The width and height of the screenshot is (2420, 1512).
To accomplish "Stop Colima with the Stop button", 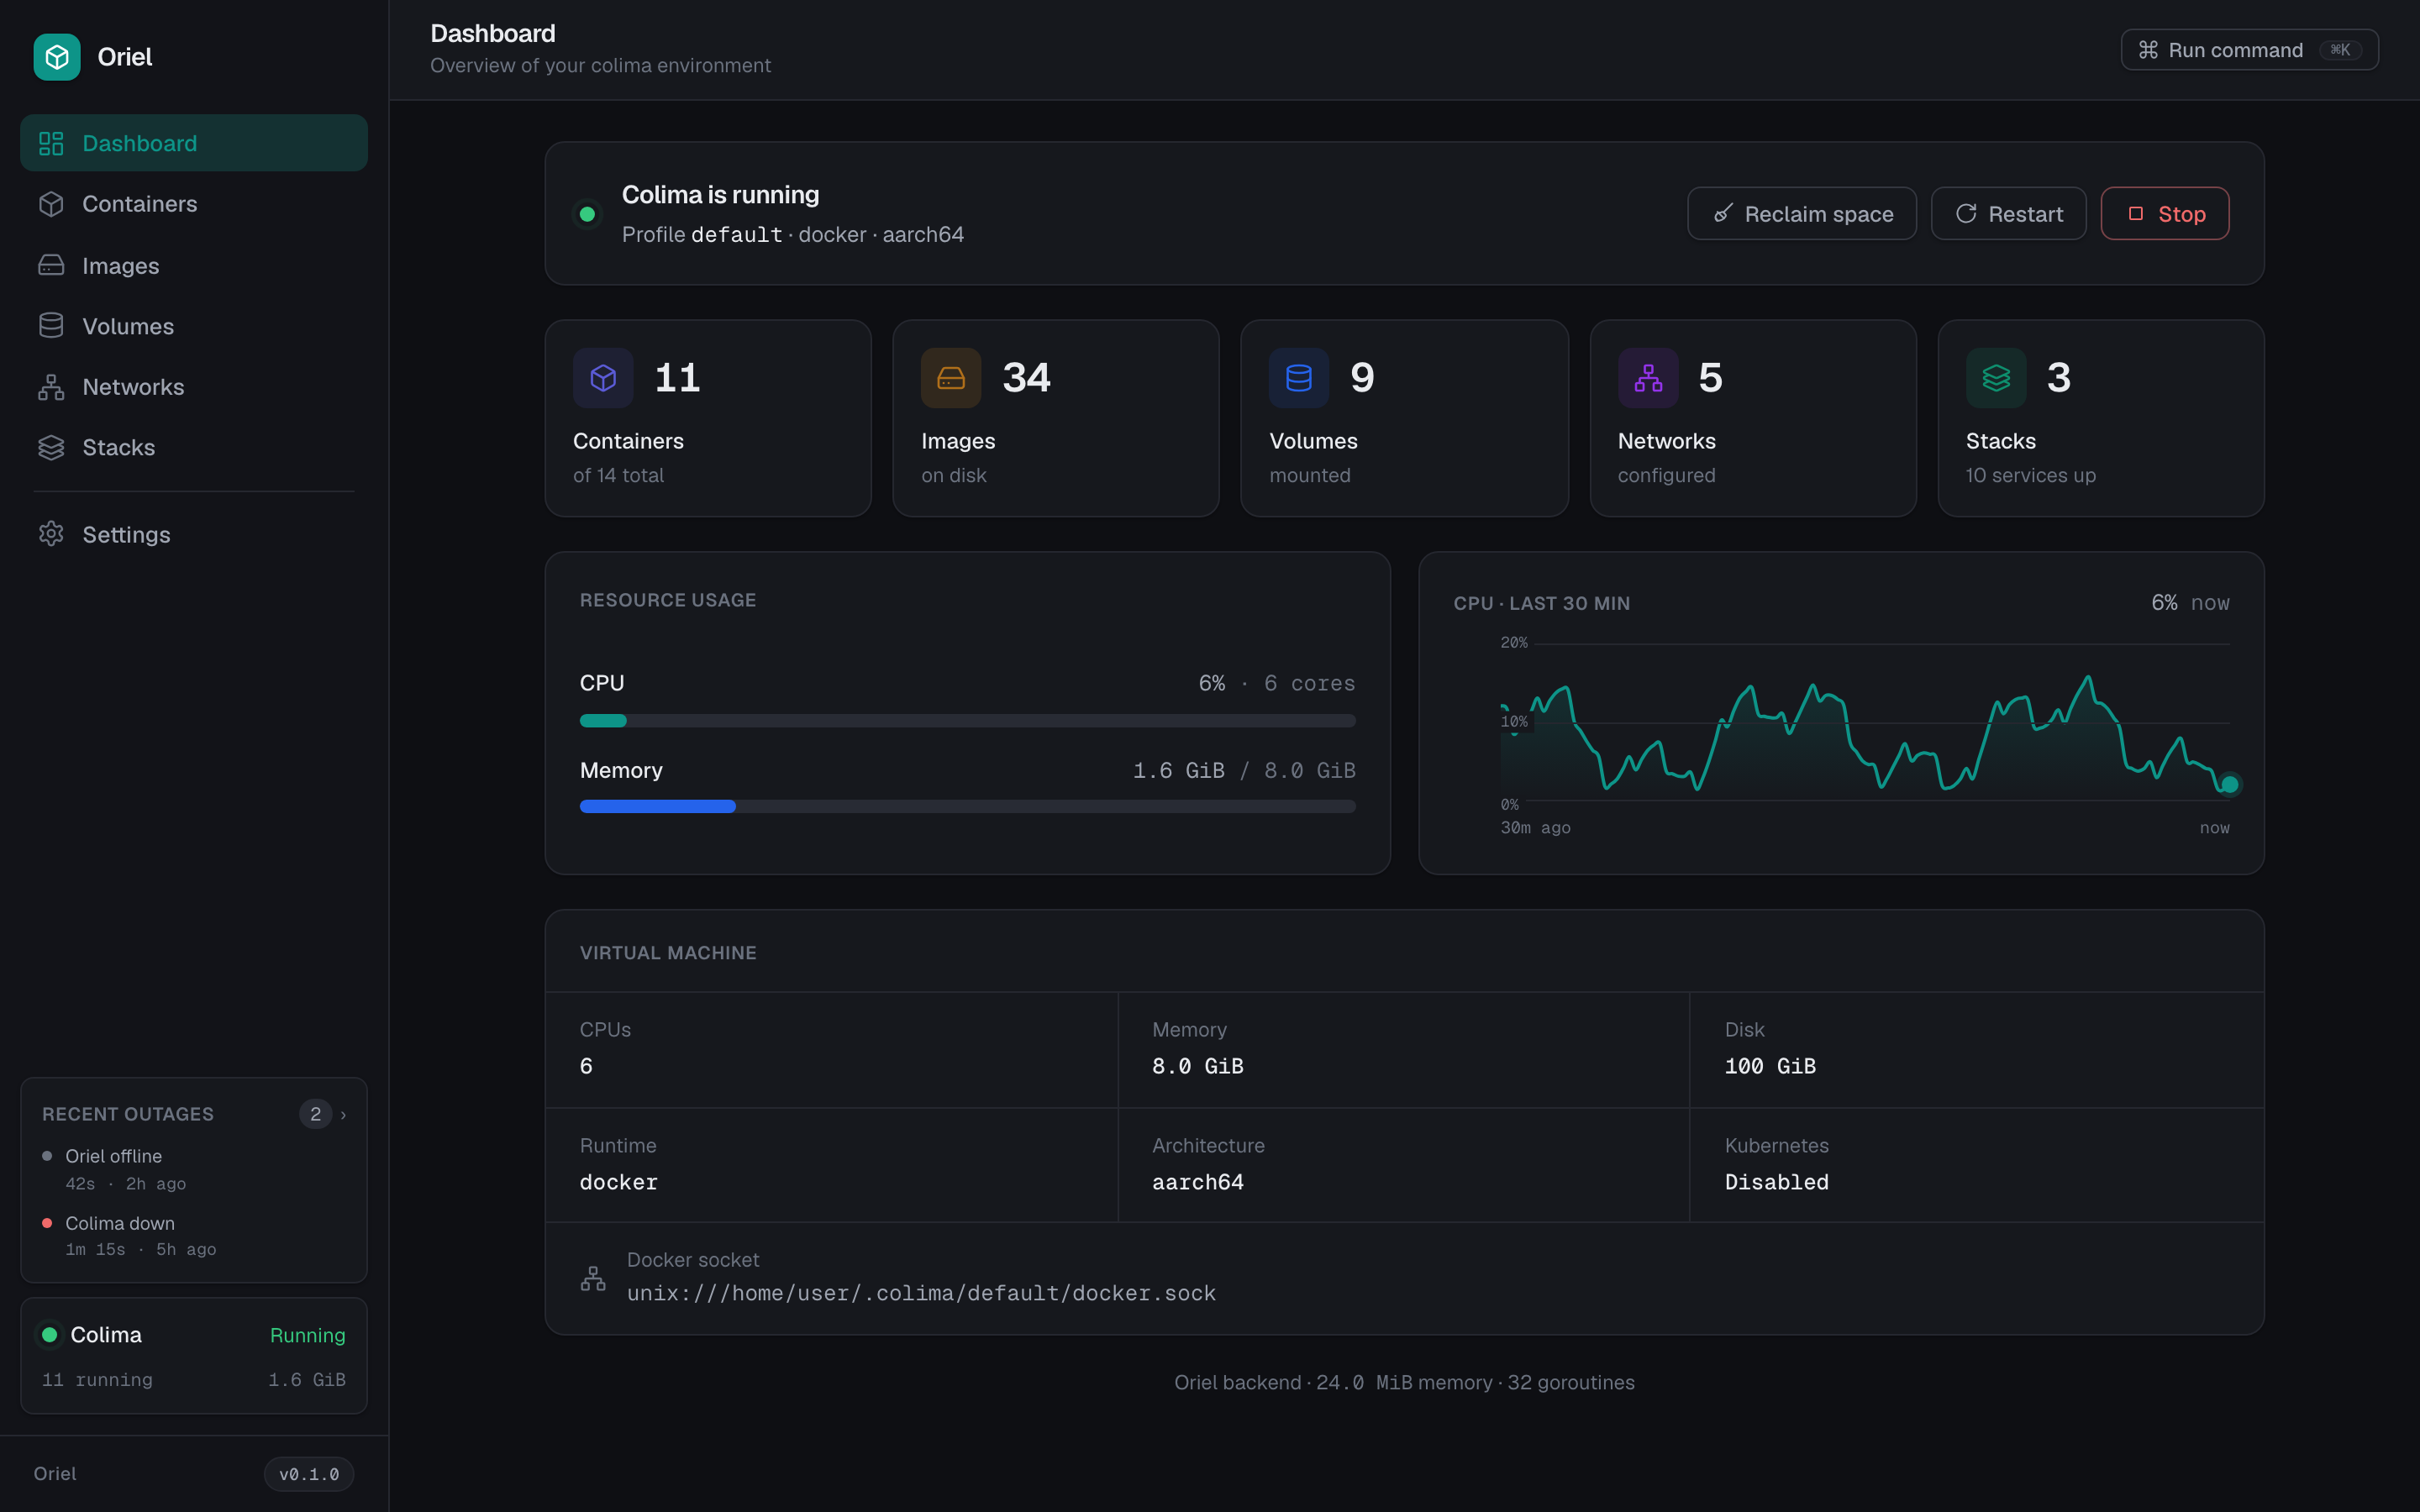I will point(2164,213).
